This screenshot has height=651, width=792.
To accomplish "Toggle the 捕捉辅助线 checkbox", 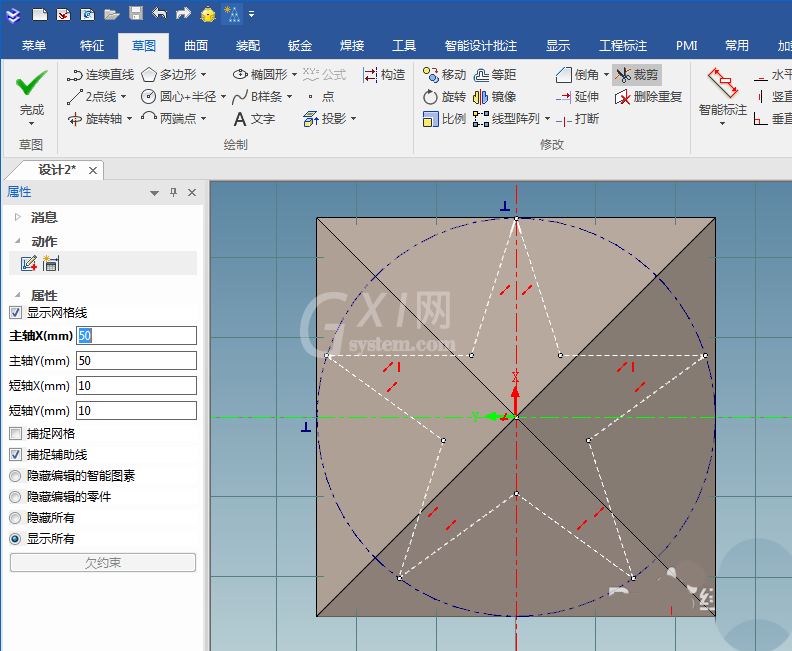I will point(15,455).
